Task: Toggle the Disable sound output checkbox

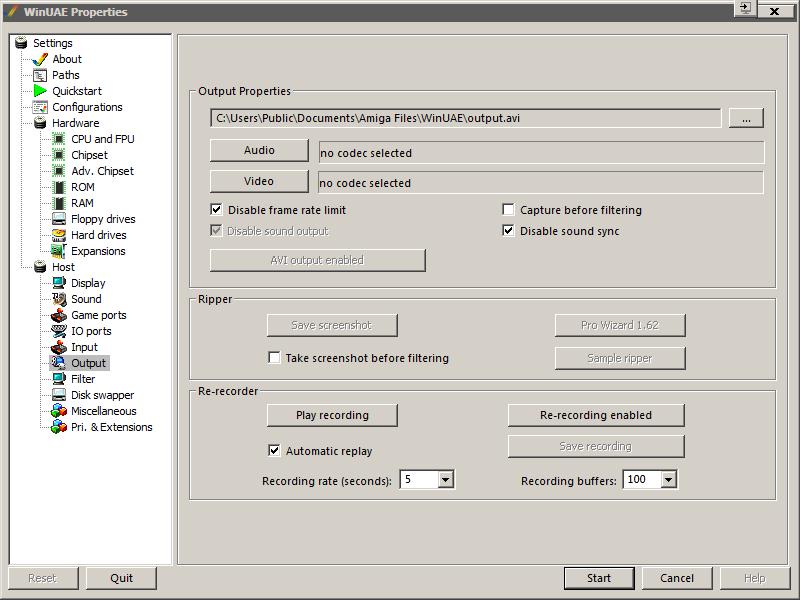Action: (x=216, y=231)
